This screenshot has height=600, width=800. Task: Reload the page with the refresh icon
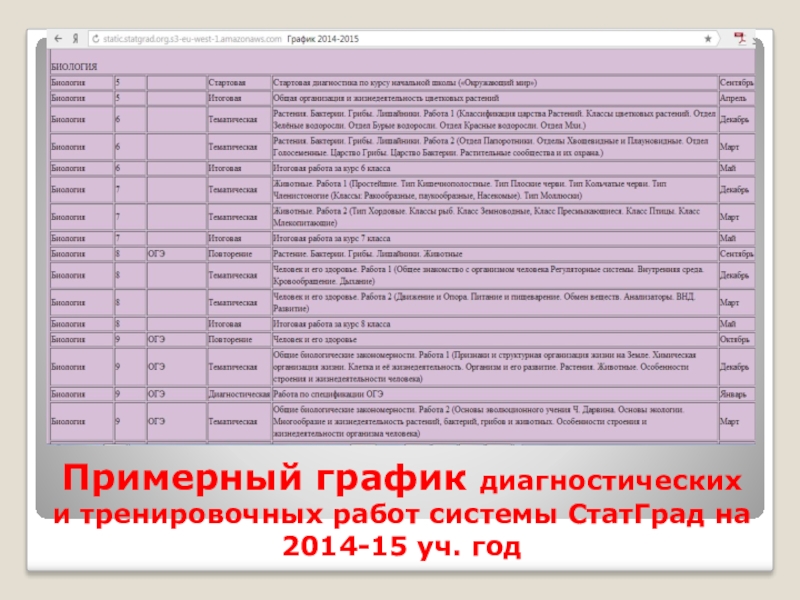95,39
